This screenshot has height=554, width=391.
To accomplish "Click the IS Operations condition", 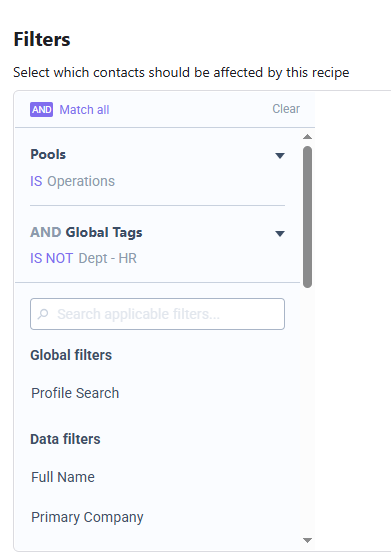I will point(72,181).
